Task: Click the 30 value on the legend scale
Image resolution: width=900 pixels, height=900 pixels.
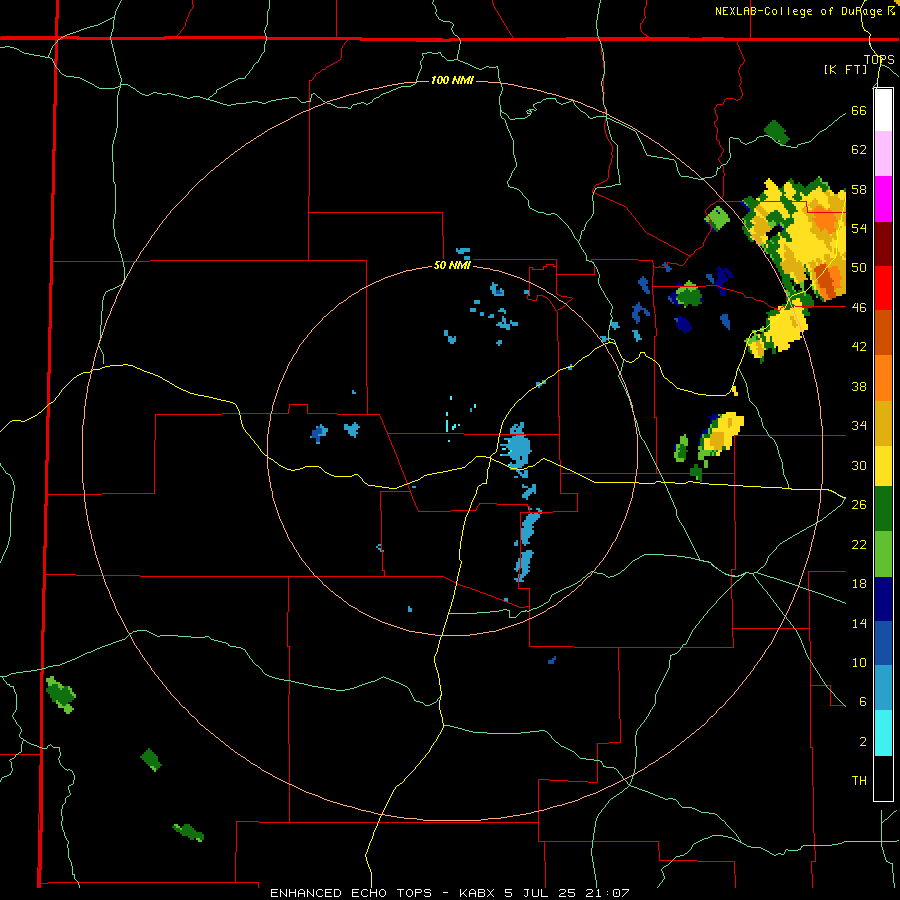Action: click(x=859, y=465)
